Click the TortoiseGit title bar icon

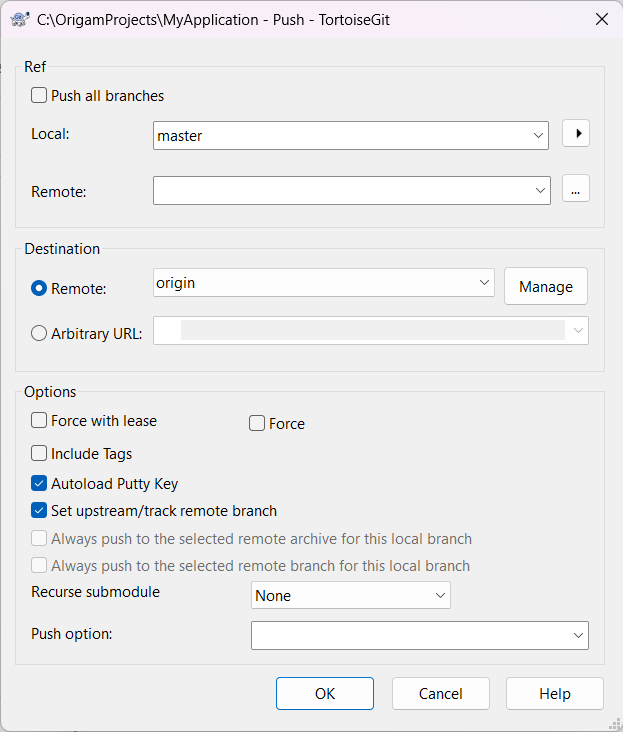point(19,19)
